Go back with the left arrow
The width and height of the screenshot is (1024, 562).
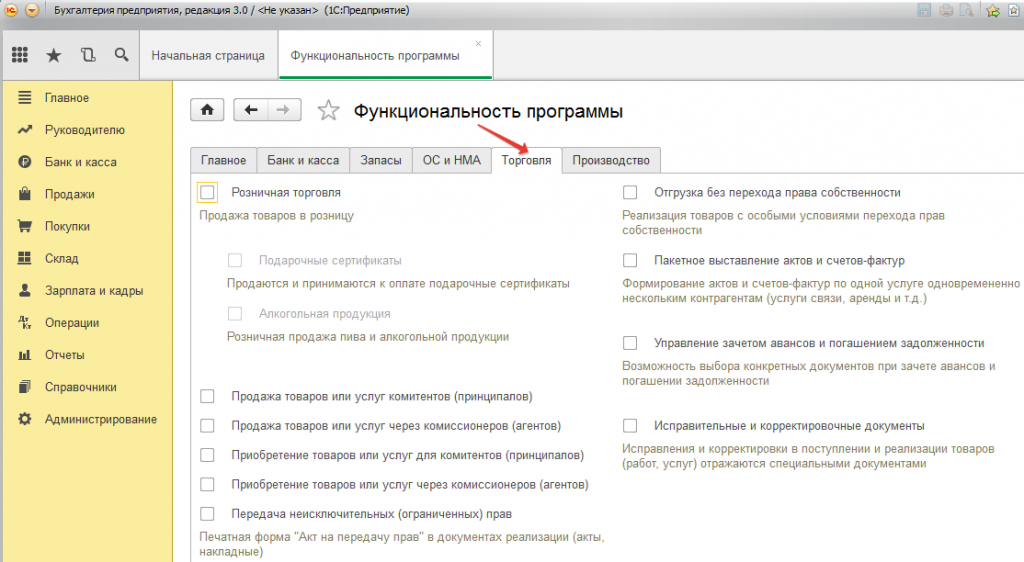(x=251, y=111)
